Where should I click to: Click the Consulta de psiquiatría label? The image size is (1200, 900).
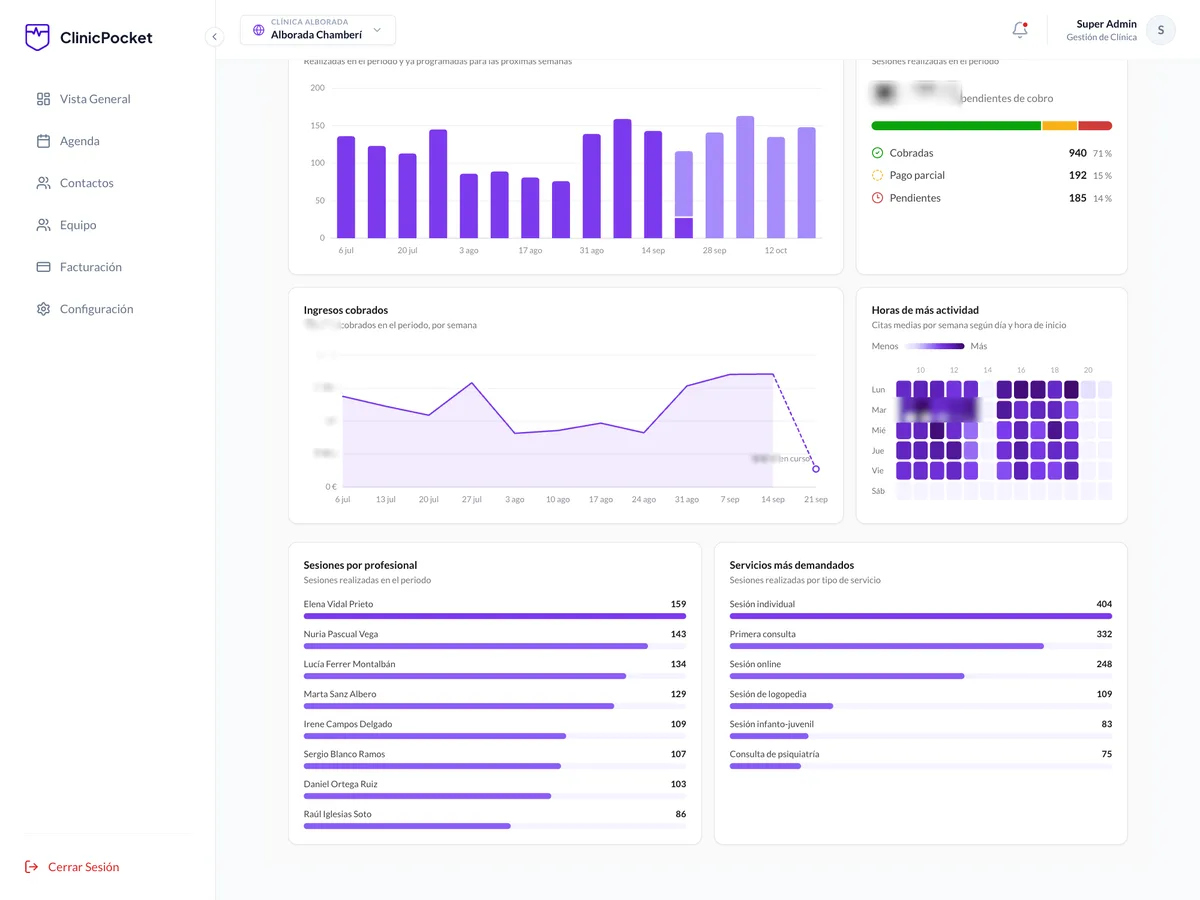click(x=774, y=754)
